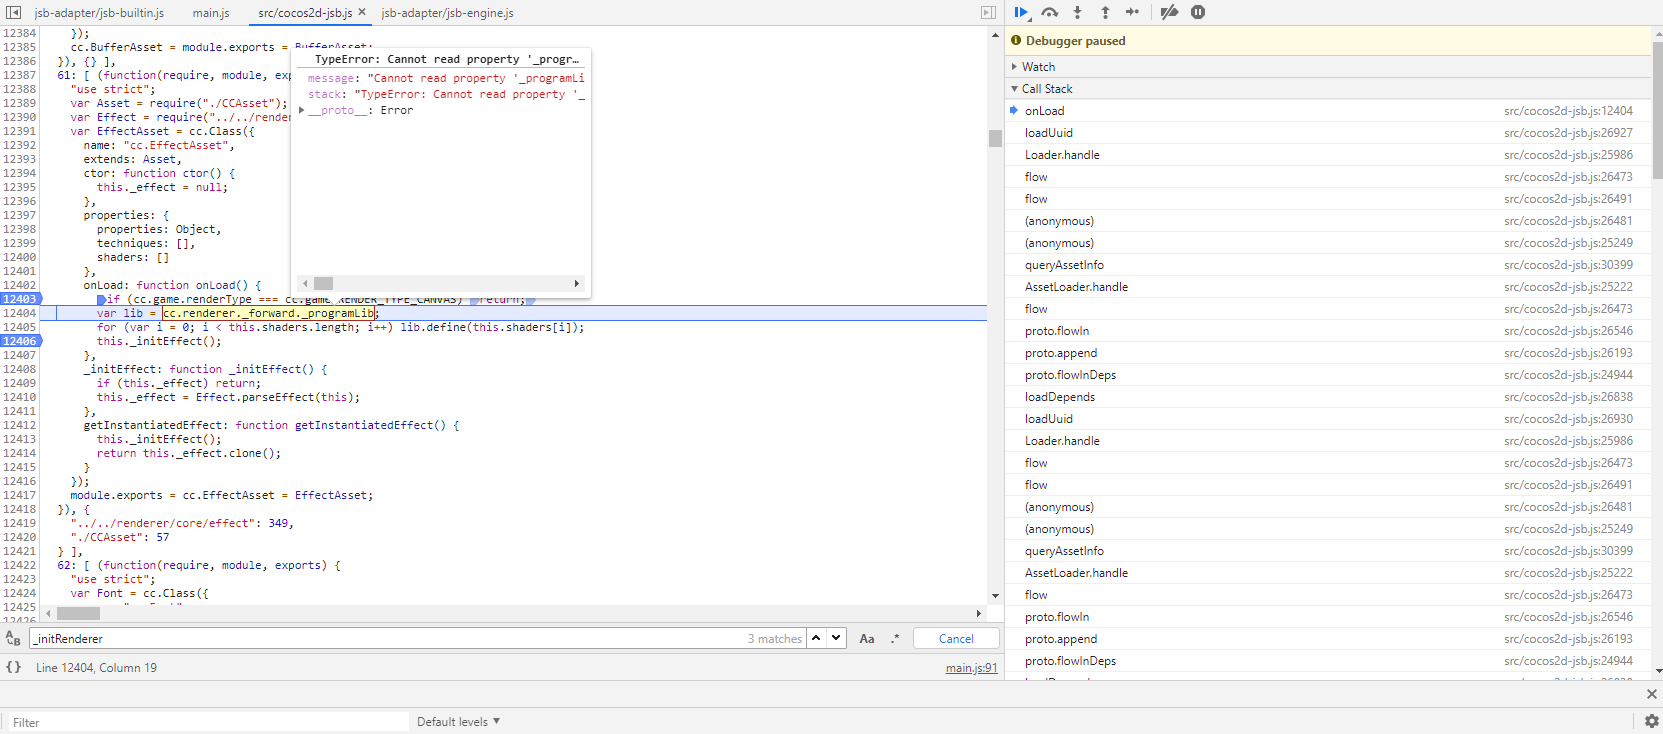Viewport: 1663px width, 734px height.
Task: Resume script execution
Action: click(x=1021, y=12)
